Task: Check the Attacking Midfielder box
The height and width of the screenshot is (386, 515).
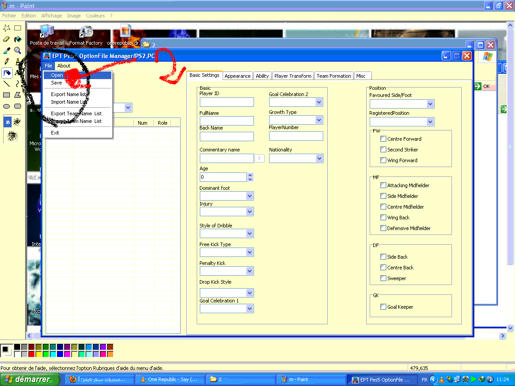Action: [x=383, y=185]
